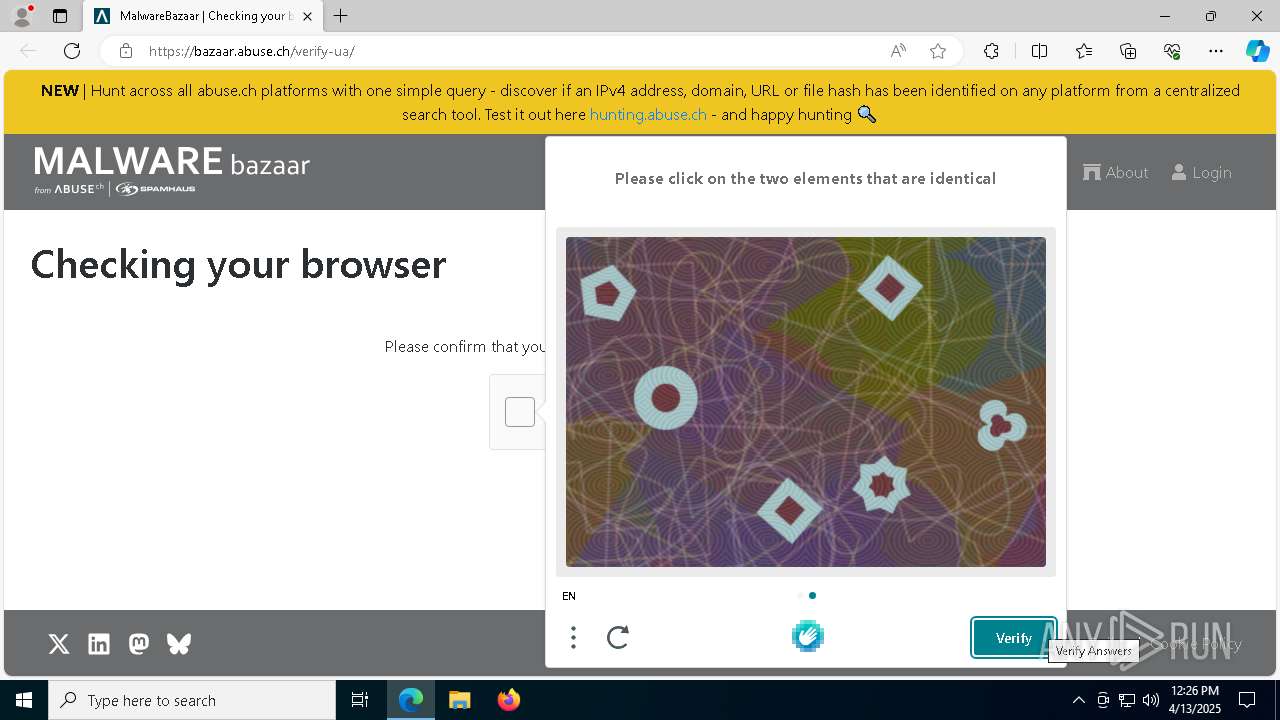Open the Favorites list
The image size is (1280, 720).
pos(1084,51)
